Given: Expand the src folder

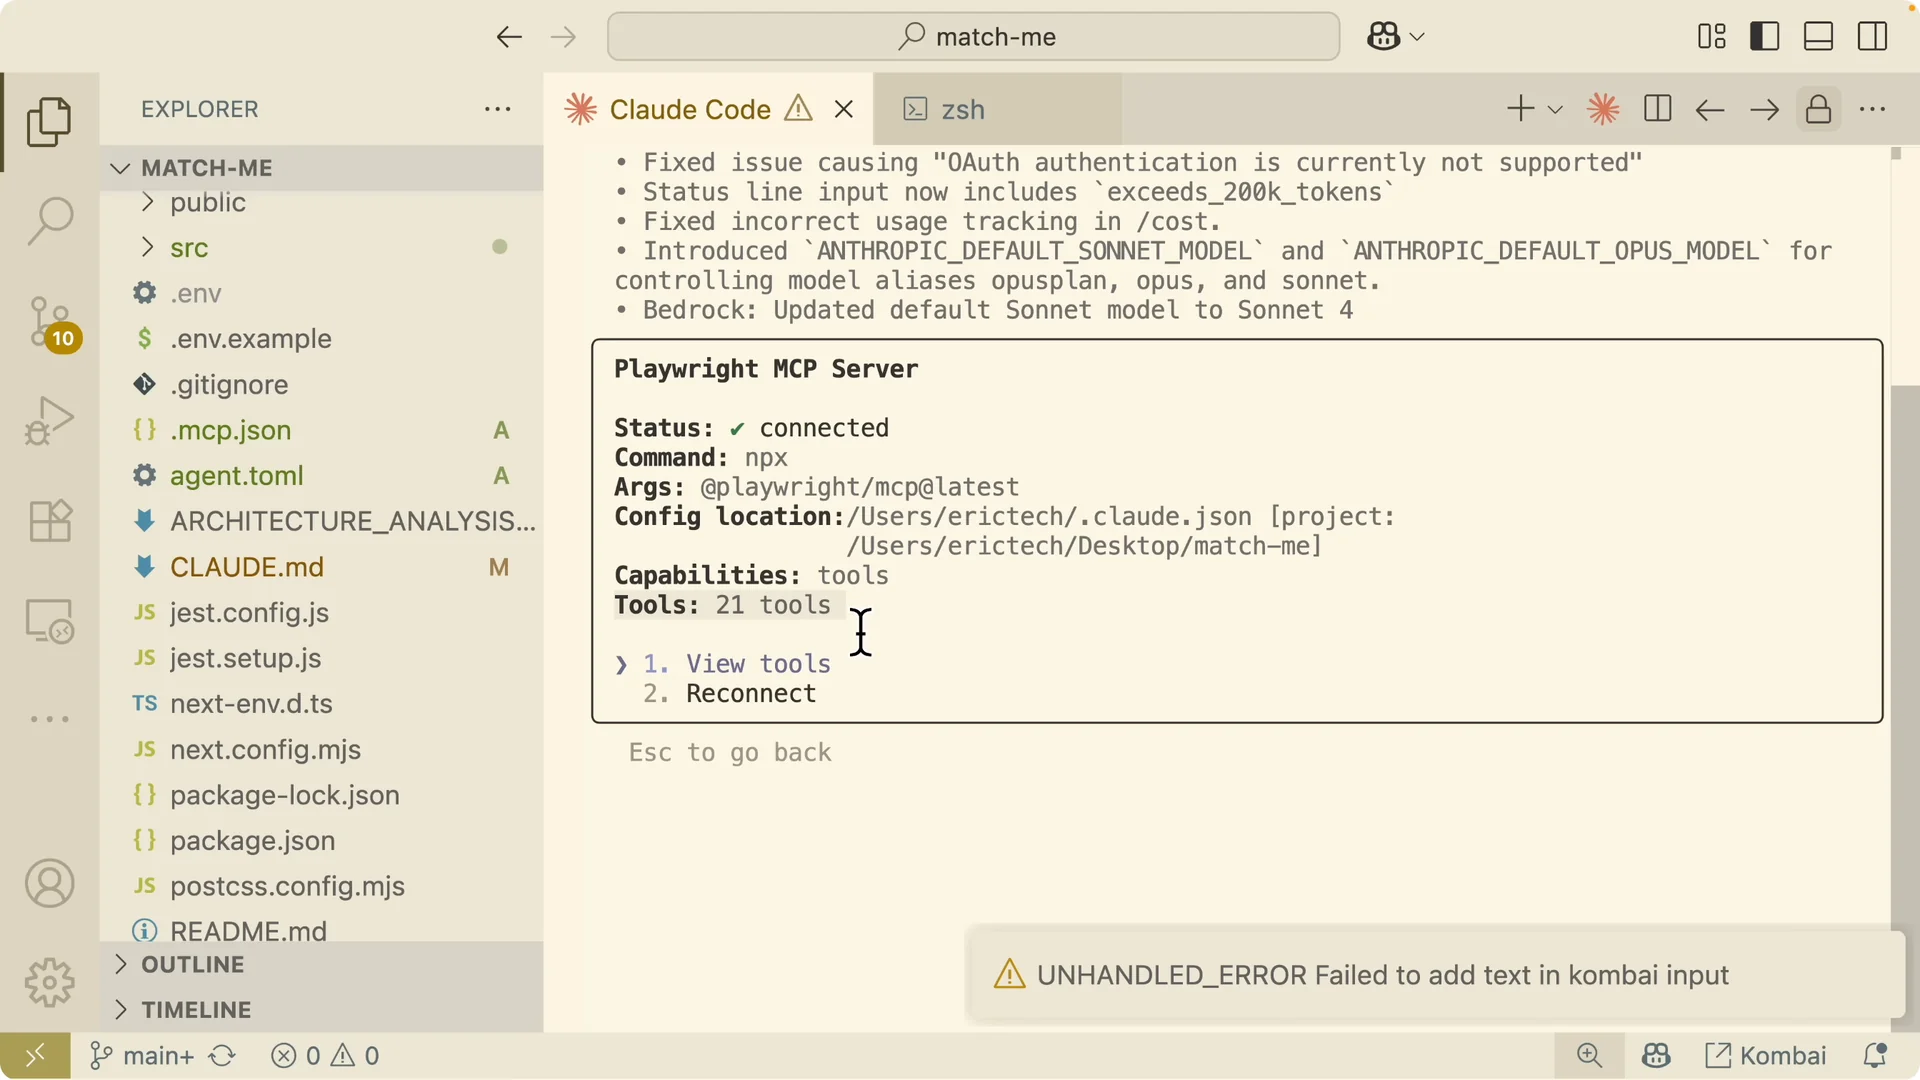Looking at the screenshot, I should click(x=322, y=248).
